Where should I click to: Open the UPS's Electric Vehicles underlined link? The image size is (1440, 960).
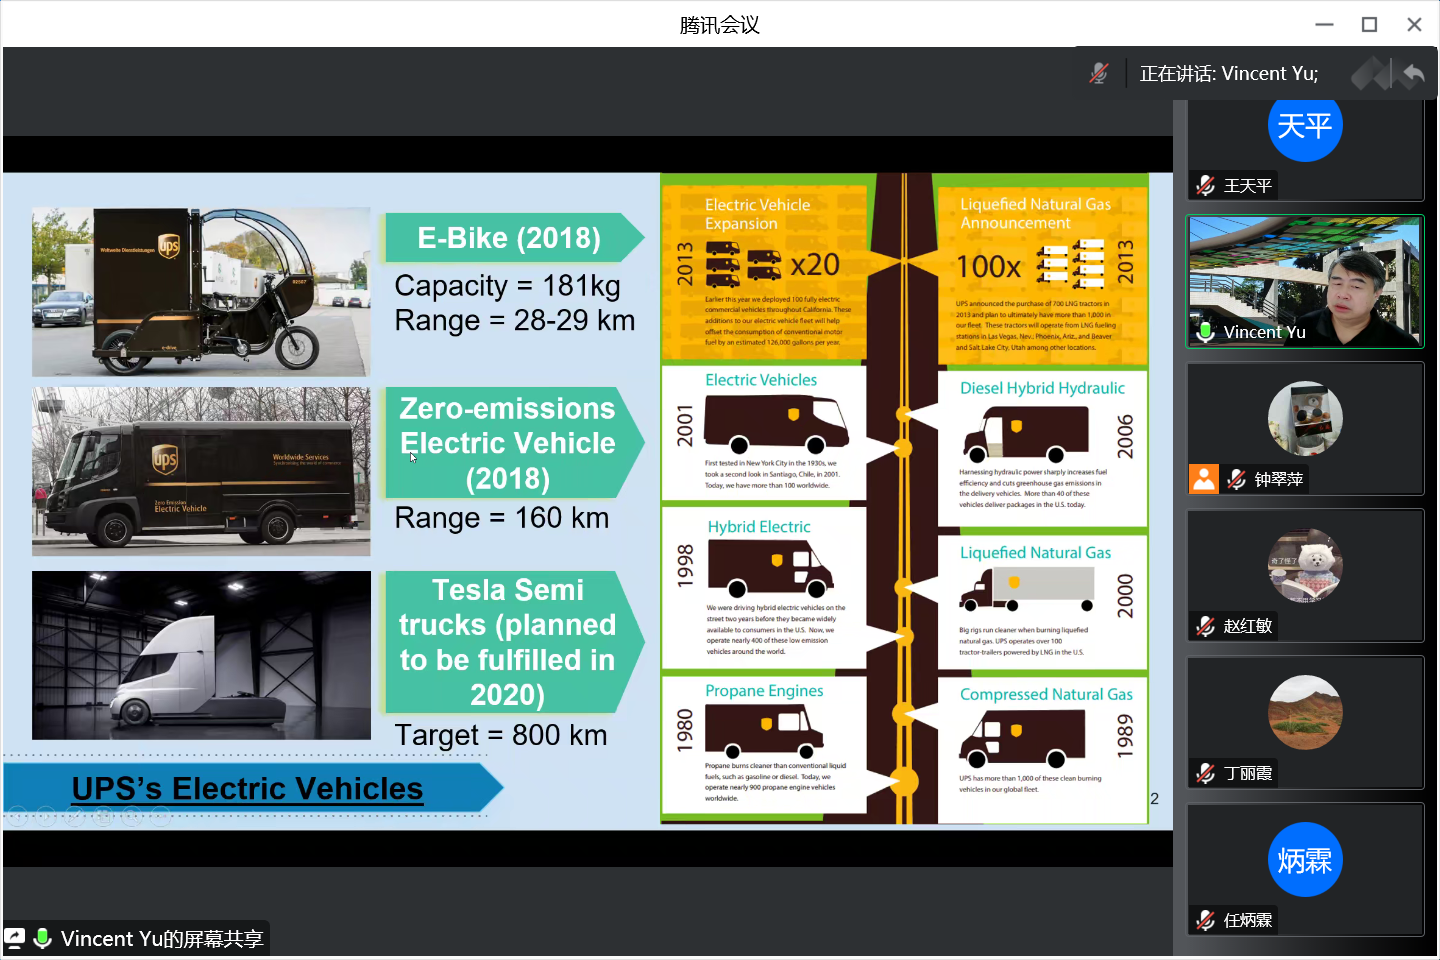247,789
